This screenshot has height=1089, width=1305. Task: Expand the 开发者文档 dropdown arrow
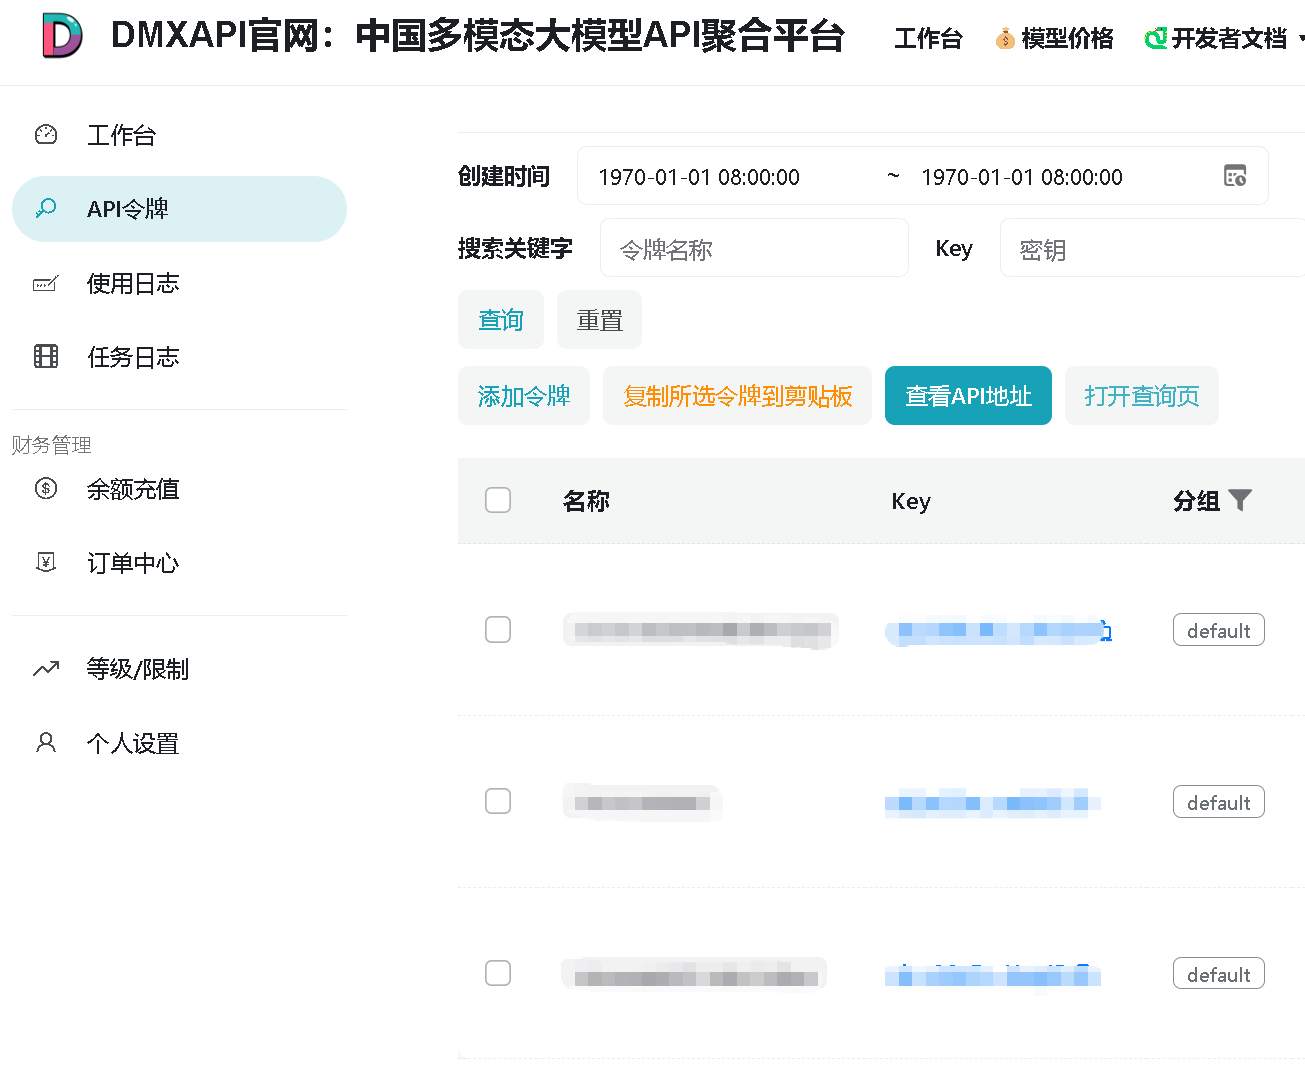coord(1300,38)
